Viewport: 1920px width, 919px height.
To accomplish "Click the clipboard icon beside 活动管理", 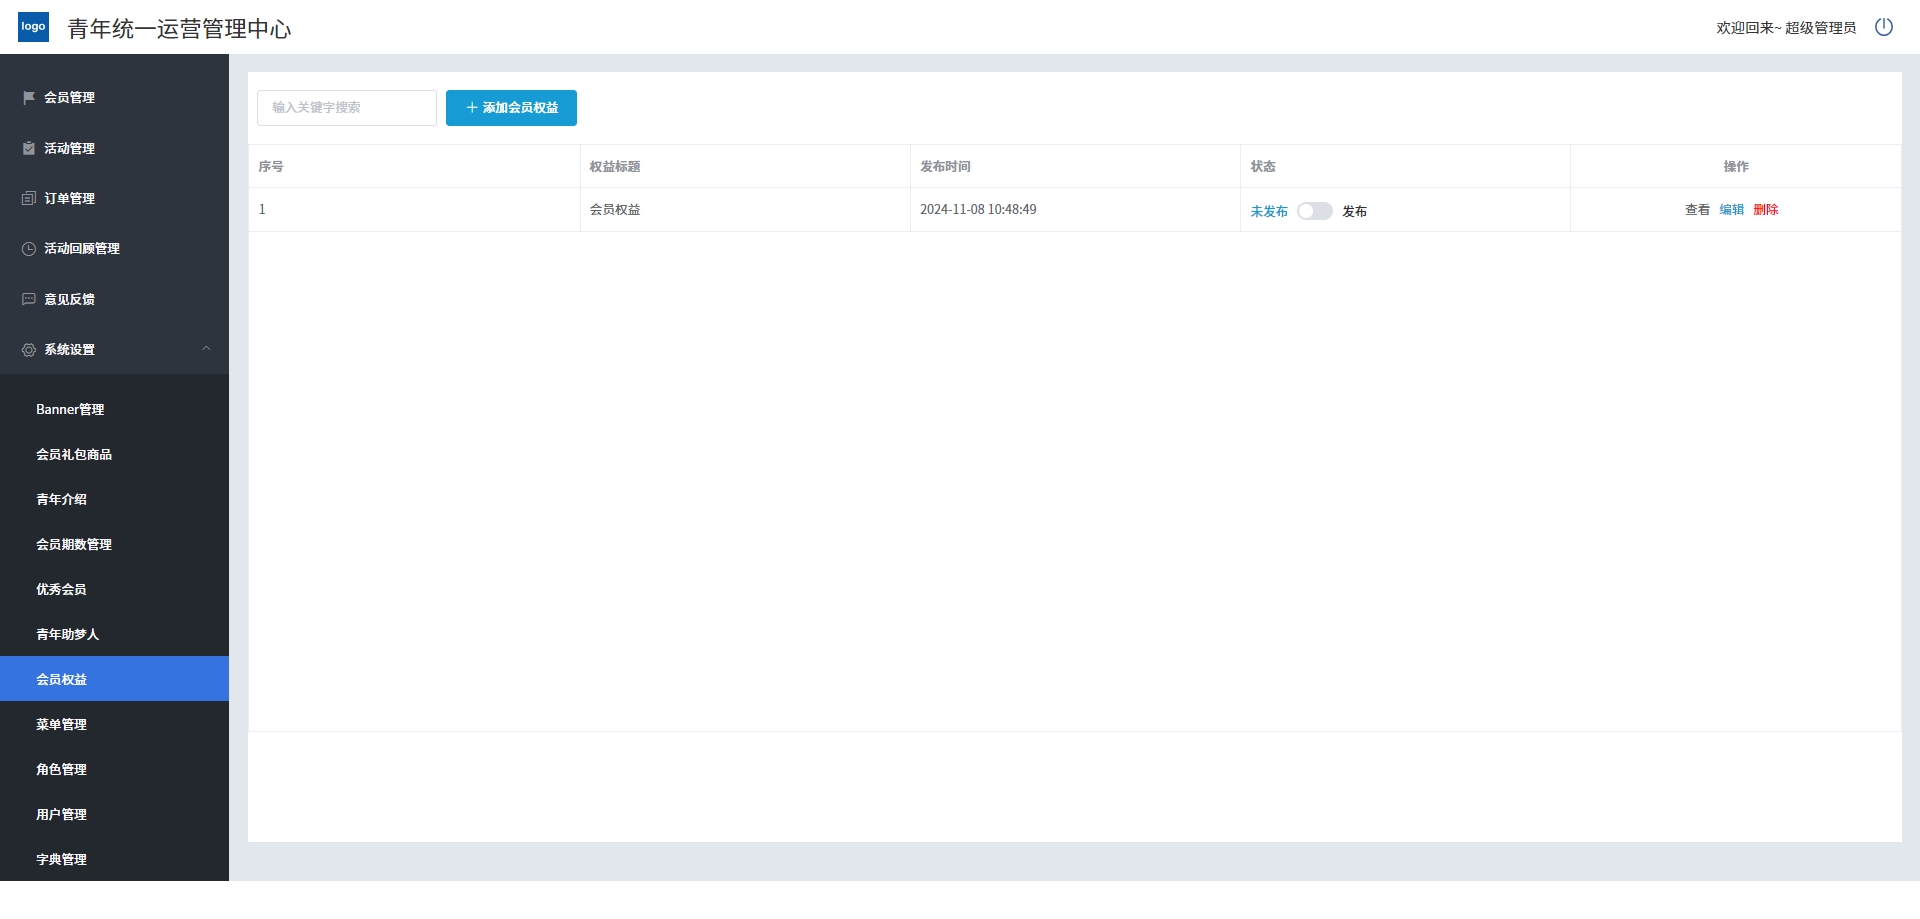I will pos(29,148).
